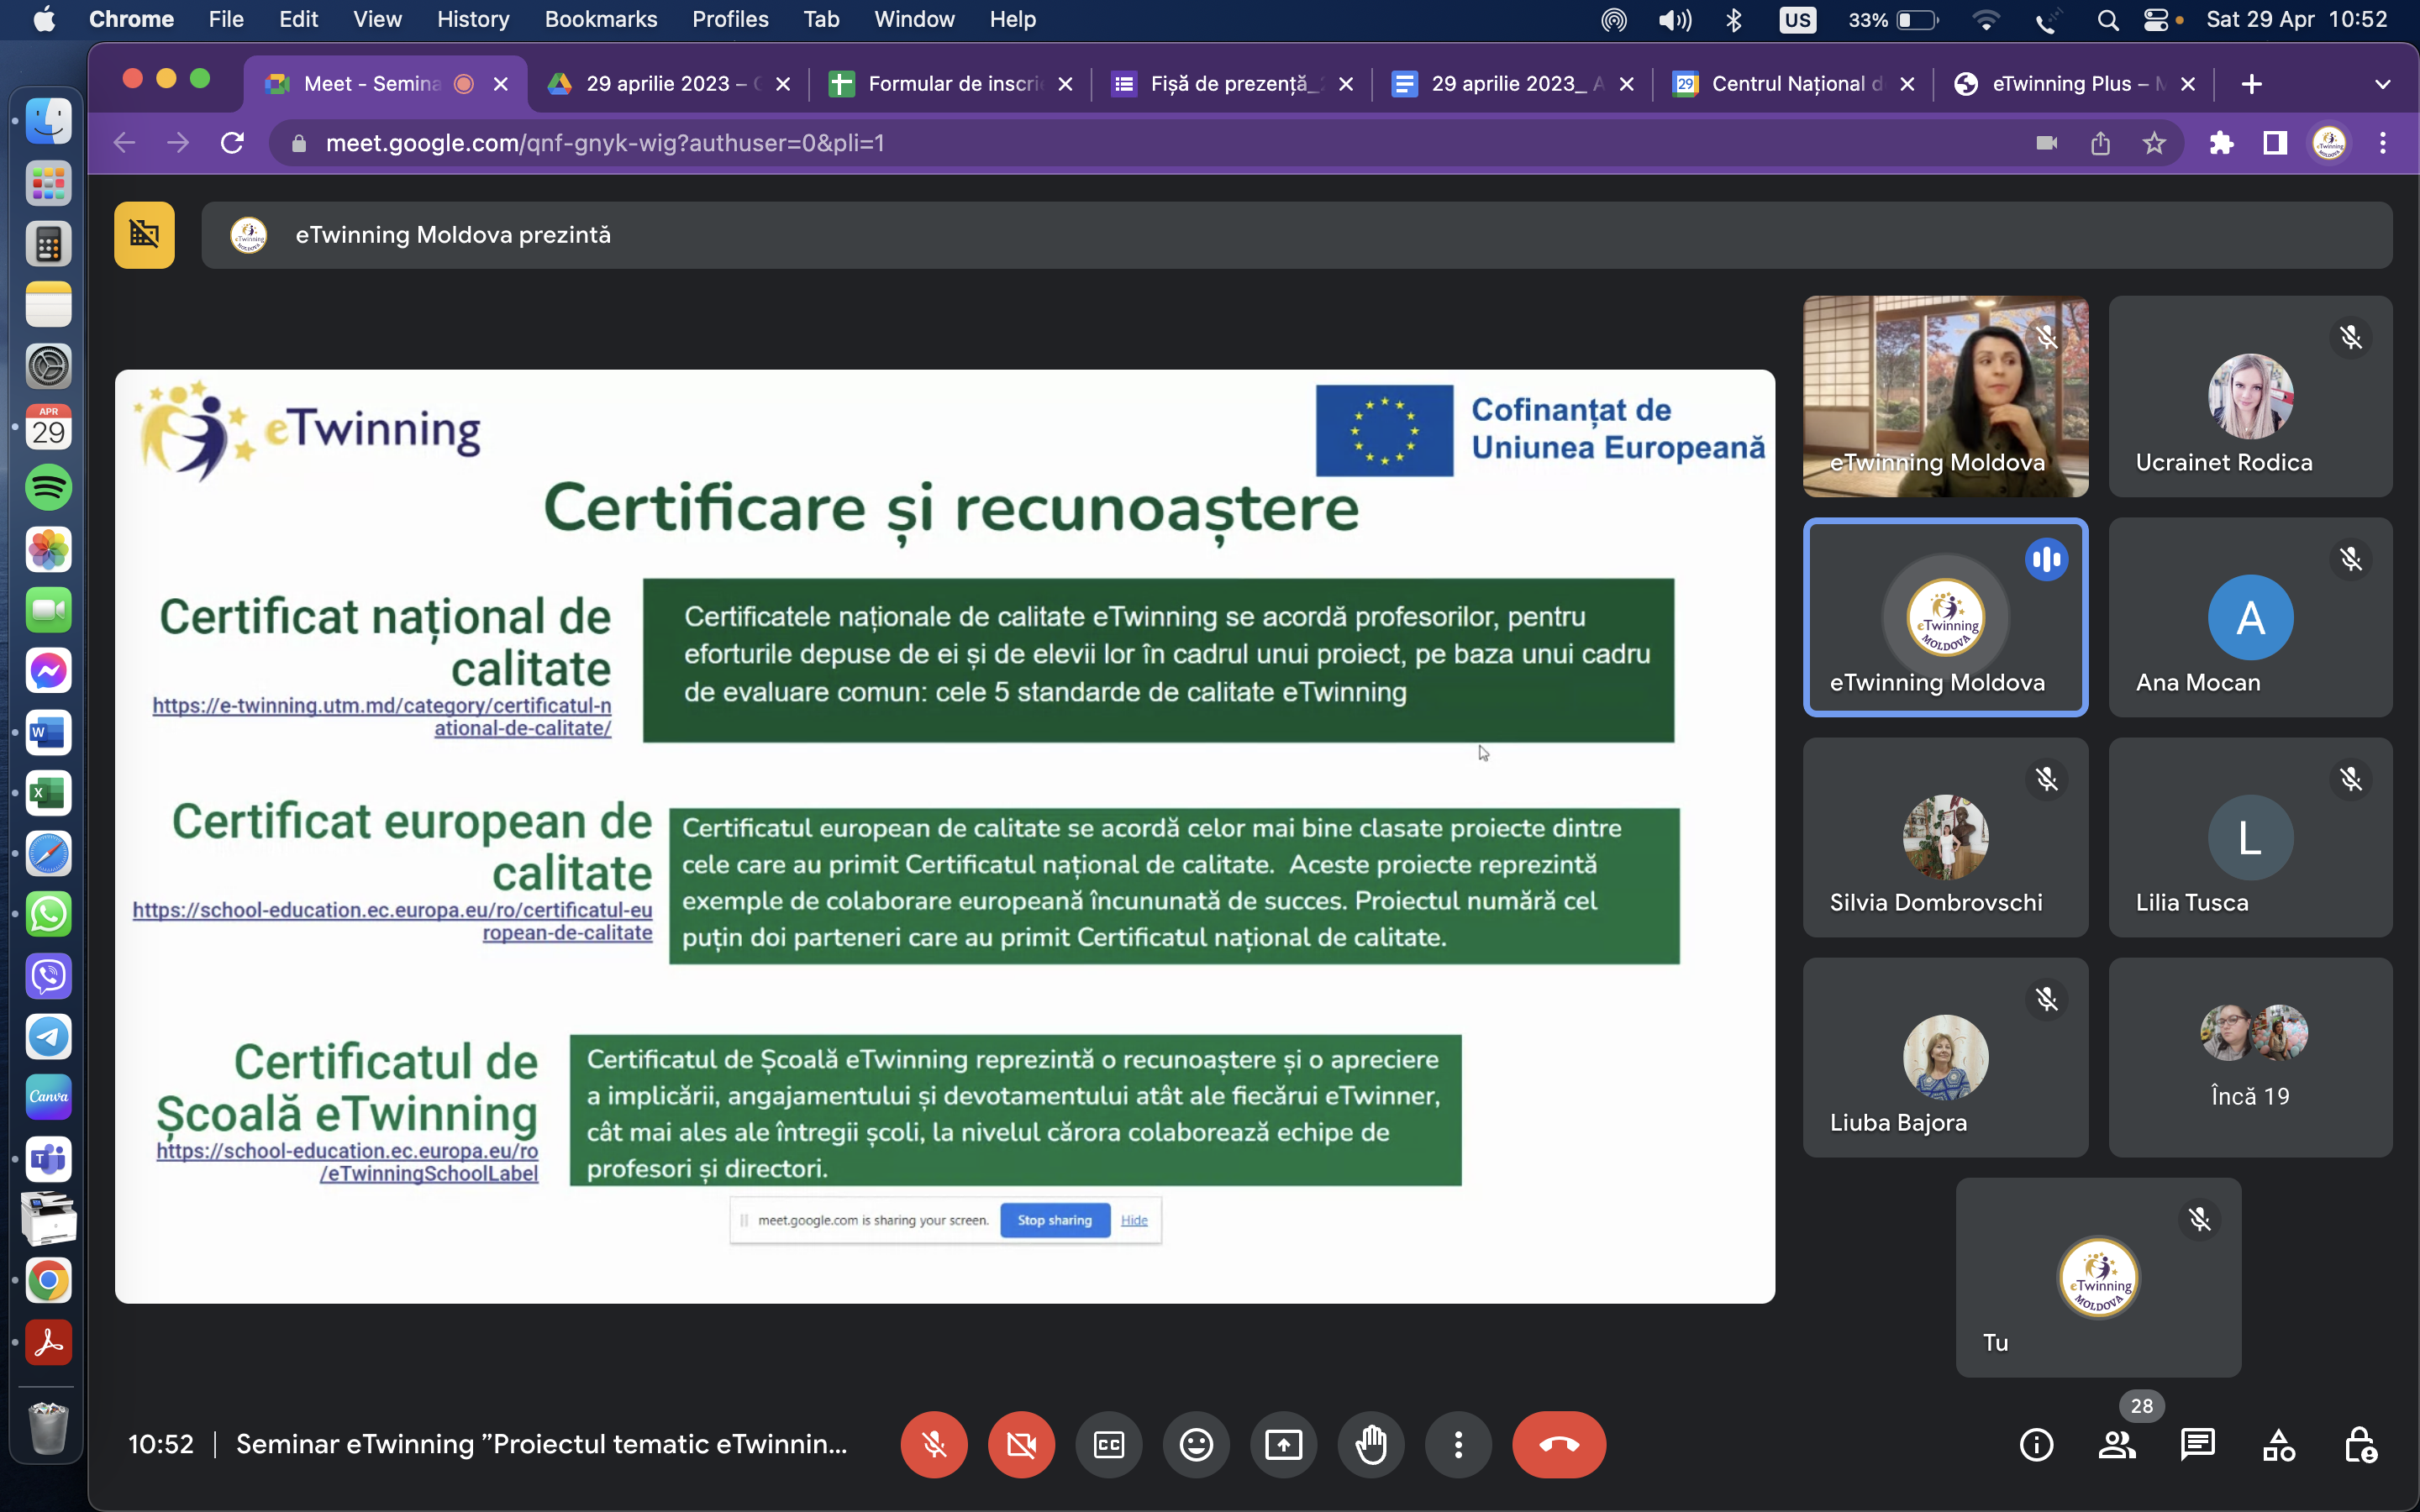Toggle the Chrome side panel icon
The width and height of the screenshot is (2420, 1512).
coord(2275,143)
